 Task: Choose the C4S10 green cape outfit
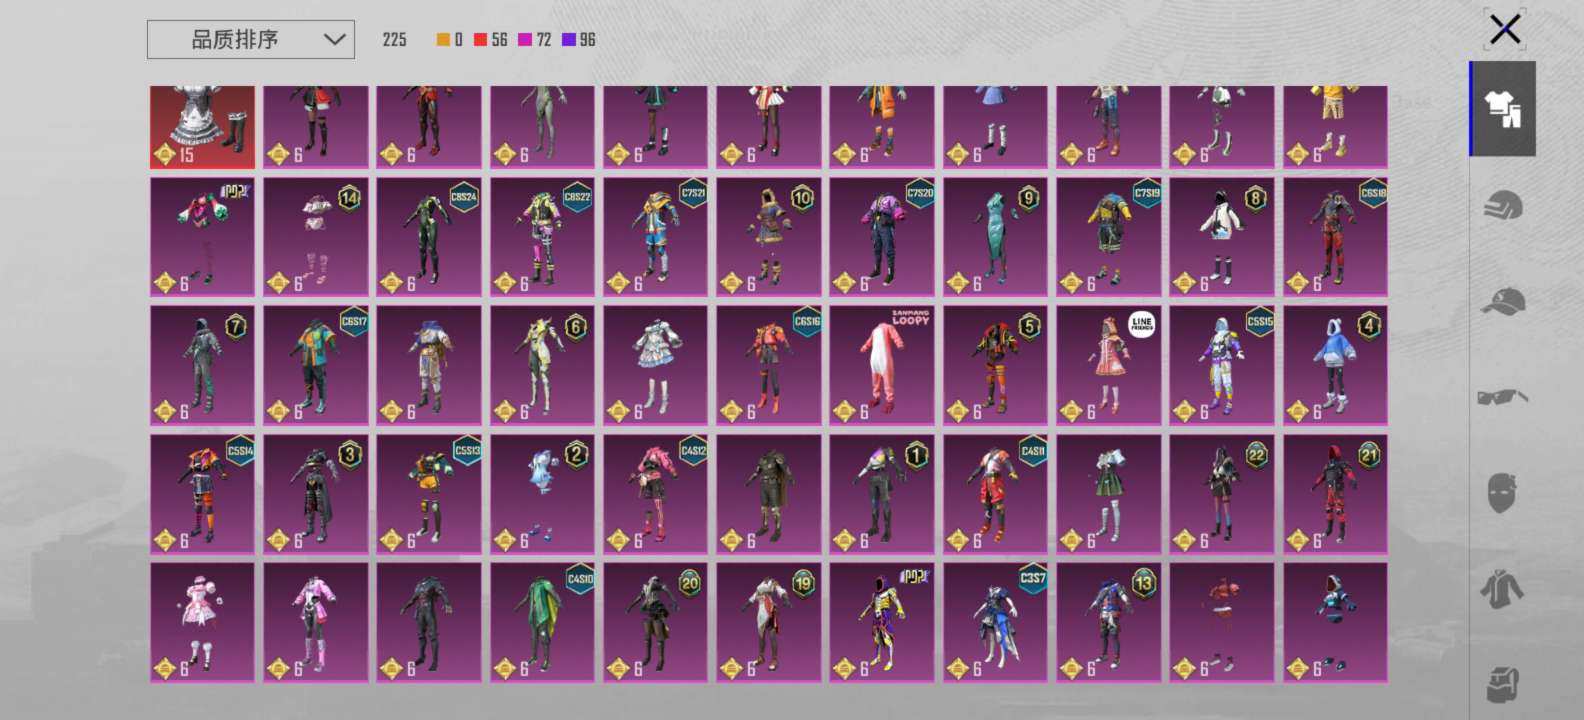[x=542, y=622]
